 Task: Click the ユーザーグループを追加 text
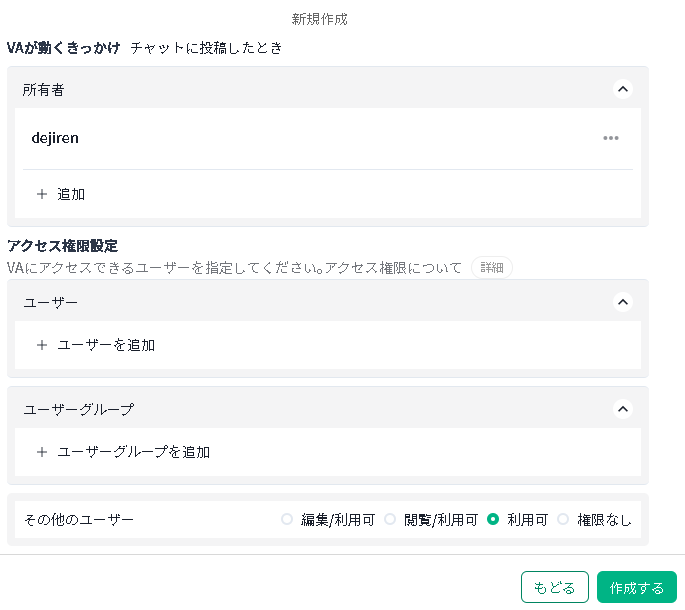[x=133, y=452]
